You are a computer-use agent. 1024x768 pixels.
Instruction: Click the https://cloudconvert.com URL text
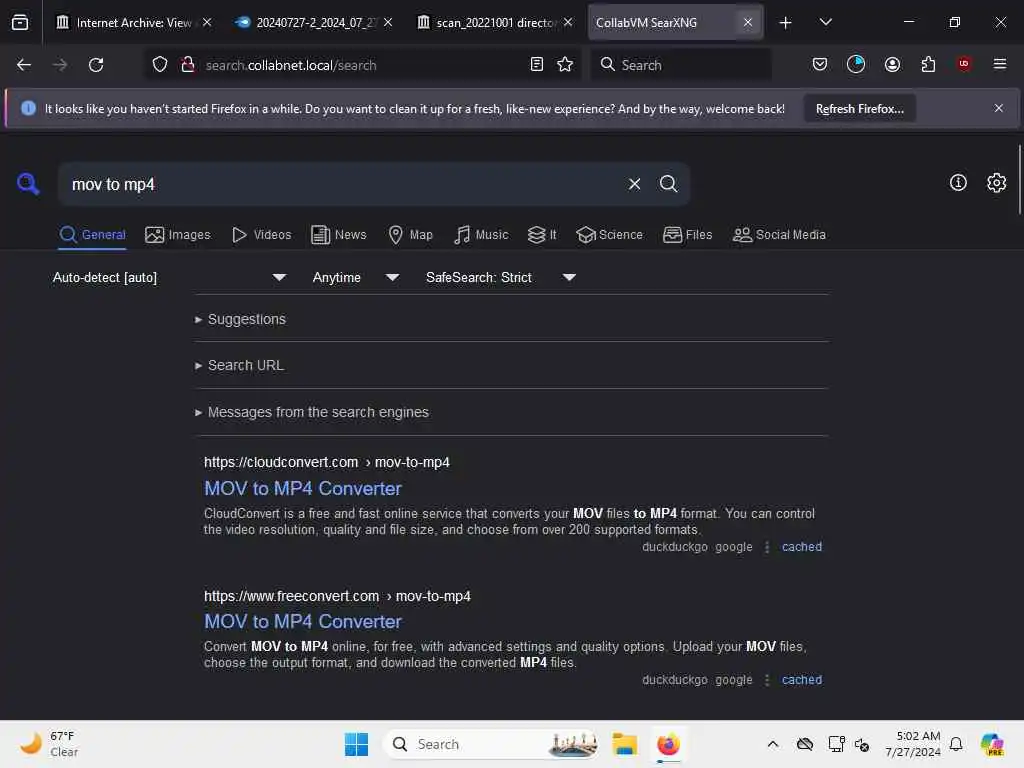coord(281,462)
